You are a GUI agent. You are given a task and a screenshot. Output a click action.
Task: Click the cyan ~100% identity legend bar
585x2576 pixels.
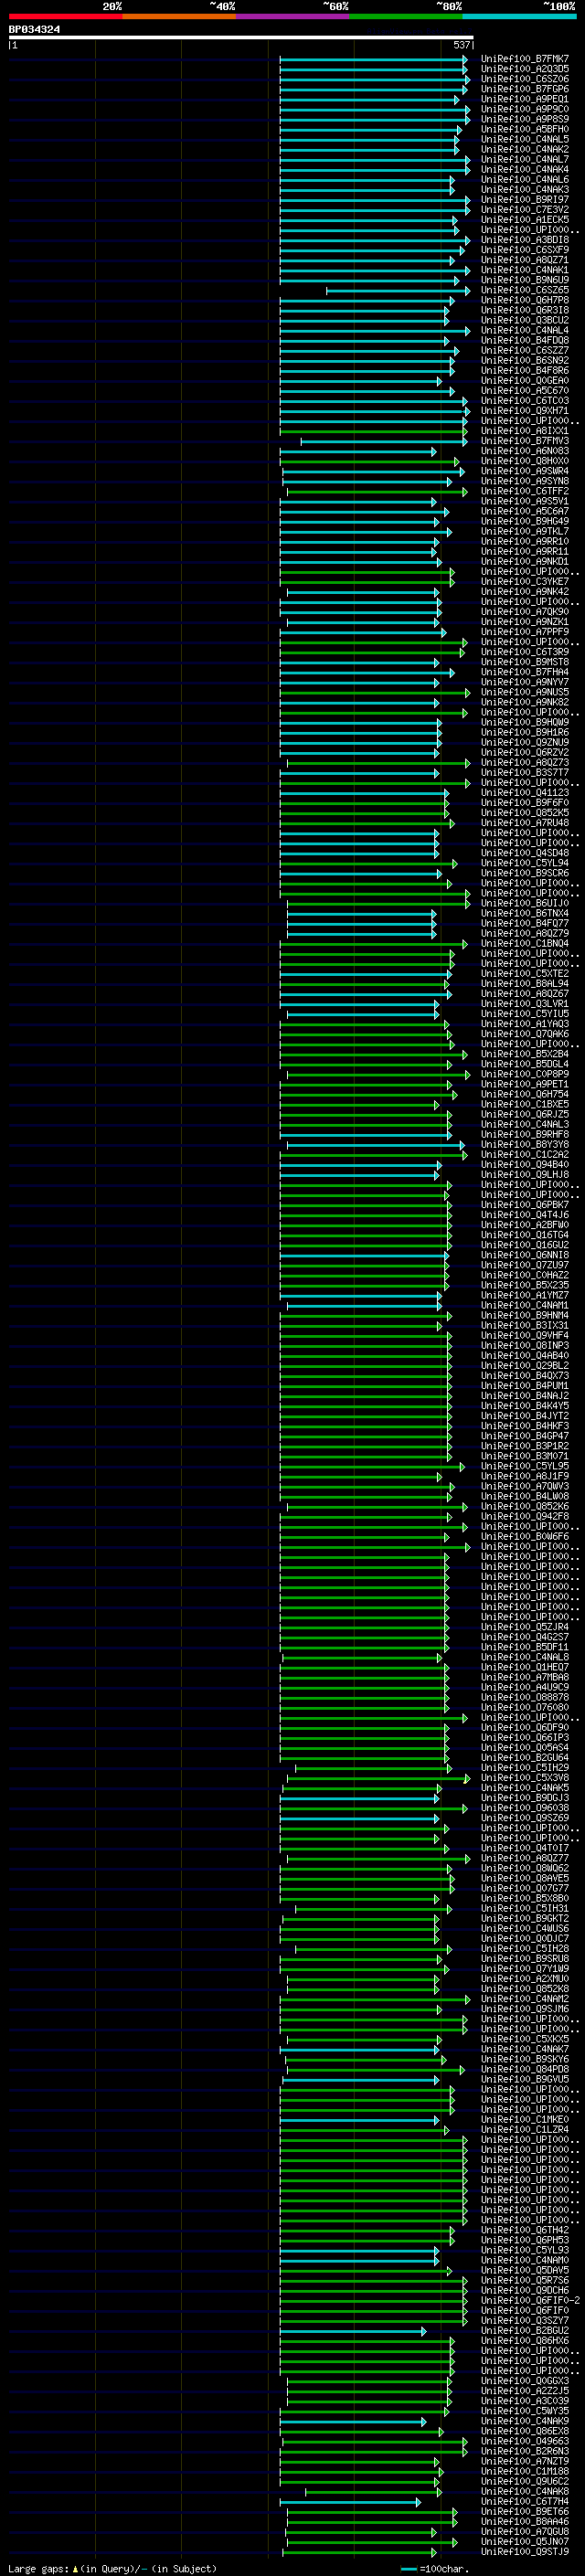(519, 16)
